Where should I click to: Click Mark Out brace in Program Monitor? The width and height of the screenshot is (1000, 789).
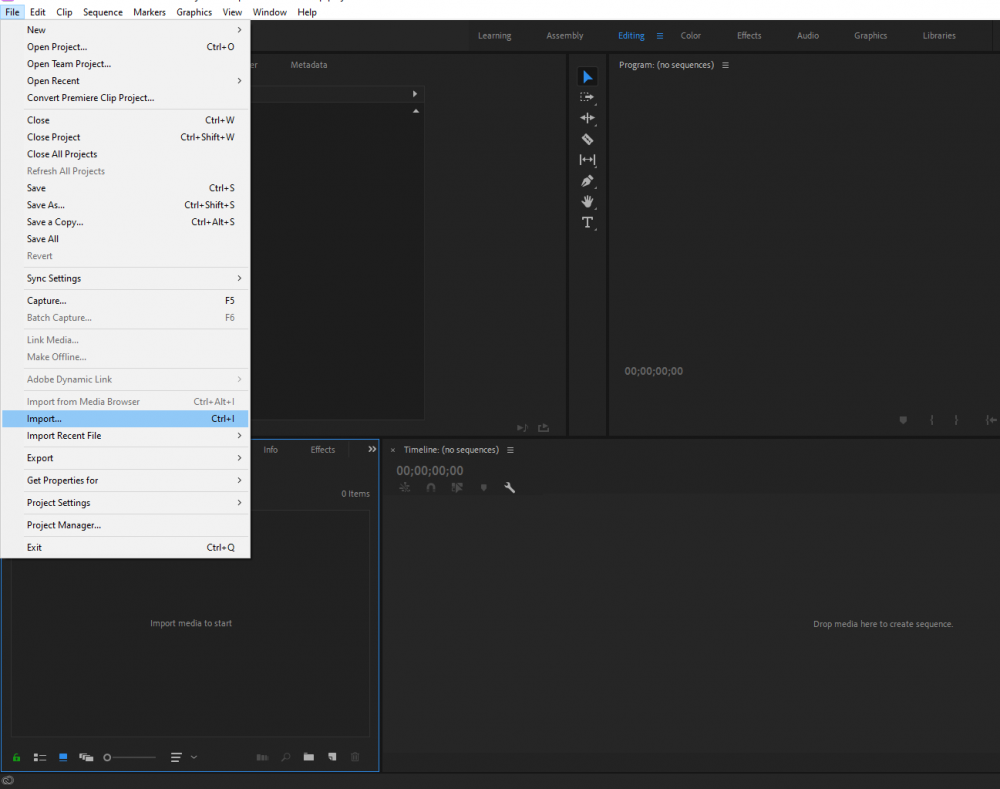point(956,420)
